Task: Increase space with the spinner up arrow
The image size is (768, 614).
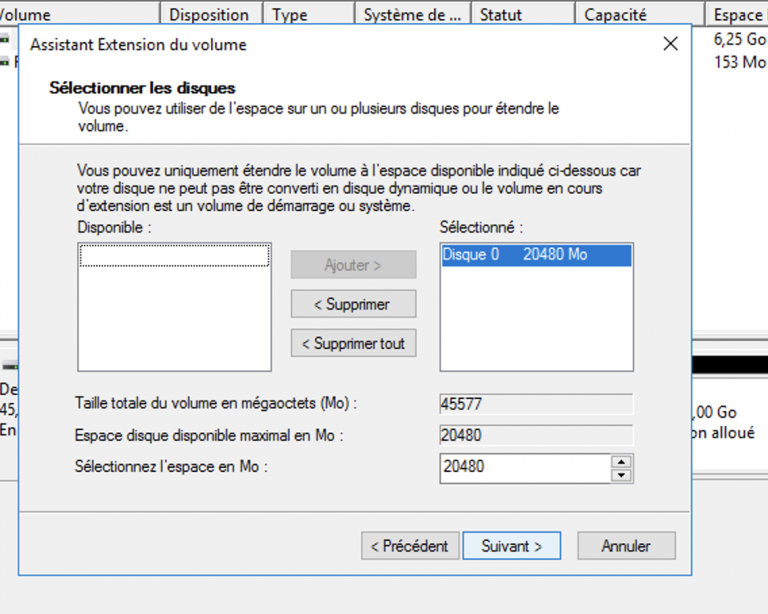Action: click(622, 461)
